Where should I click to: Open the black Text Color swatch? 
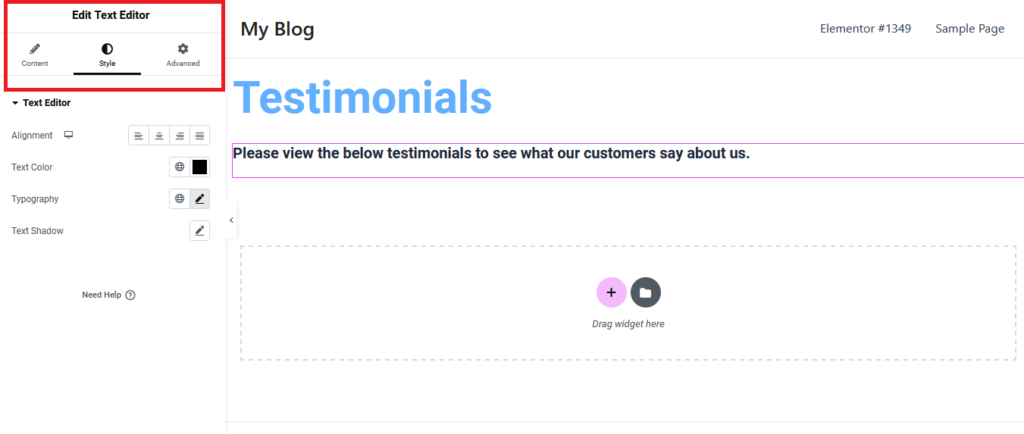[200, 167]
